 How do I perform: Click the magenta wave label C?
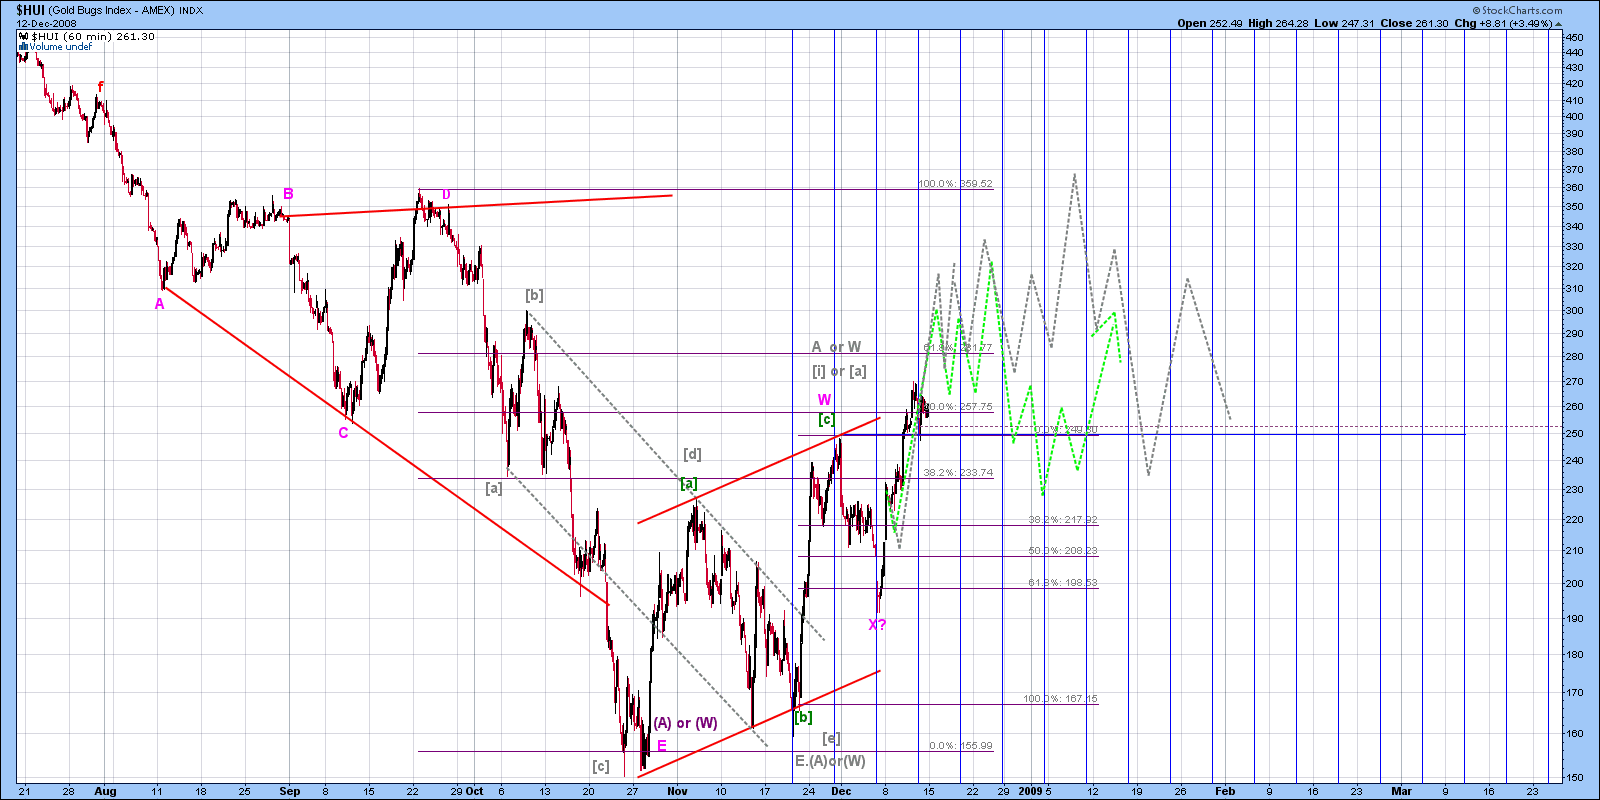point(343,433)
